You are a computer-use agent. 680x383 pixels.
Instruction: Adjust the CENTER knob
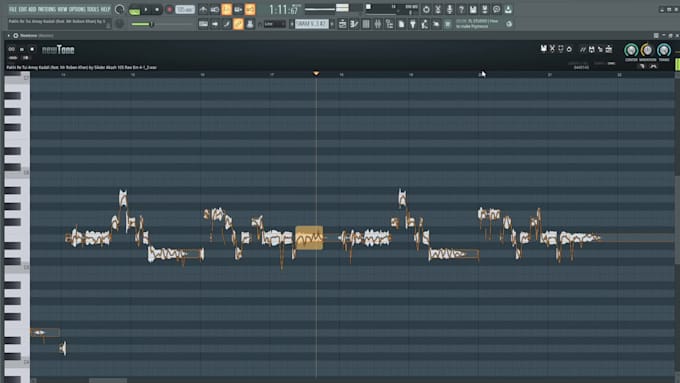pyautogui.click(x=631, y=50)
